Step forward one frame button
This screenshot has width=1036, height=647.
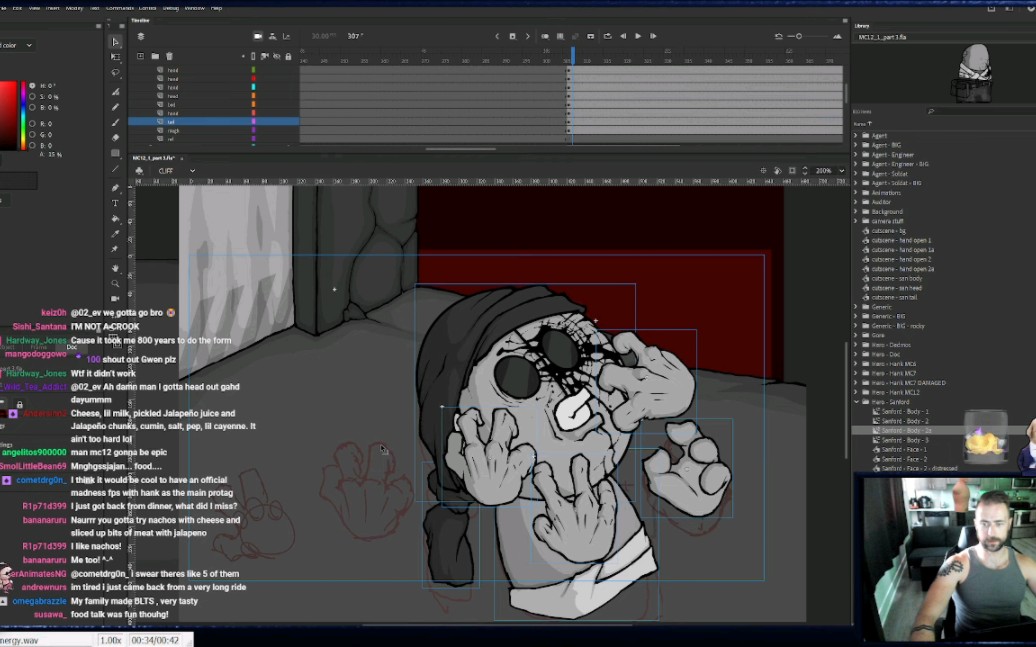coord(653,36)
